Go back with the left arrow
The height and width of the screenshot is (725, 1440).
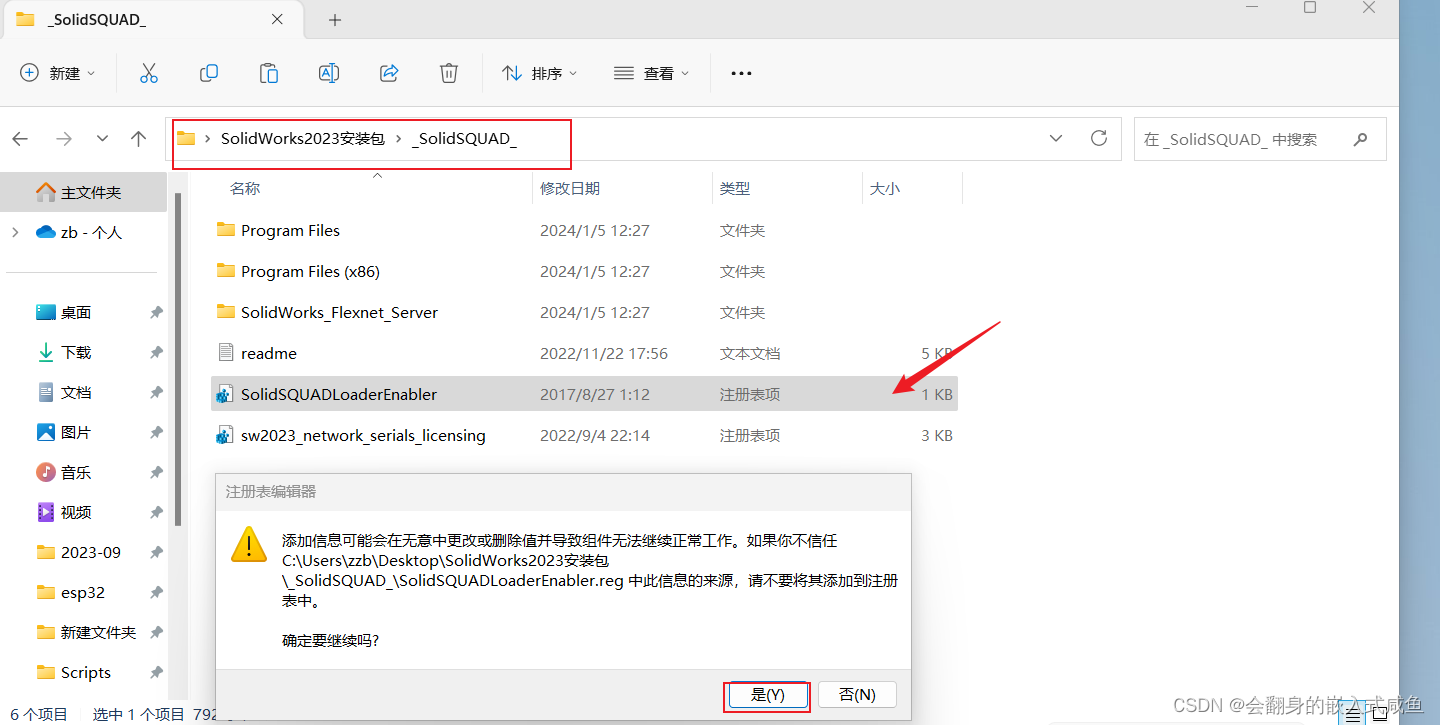coord(20,139)
